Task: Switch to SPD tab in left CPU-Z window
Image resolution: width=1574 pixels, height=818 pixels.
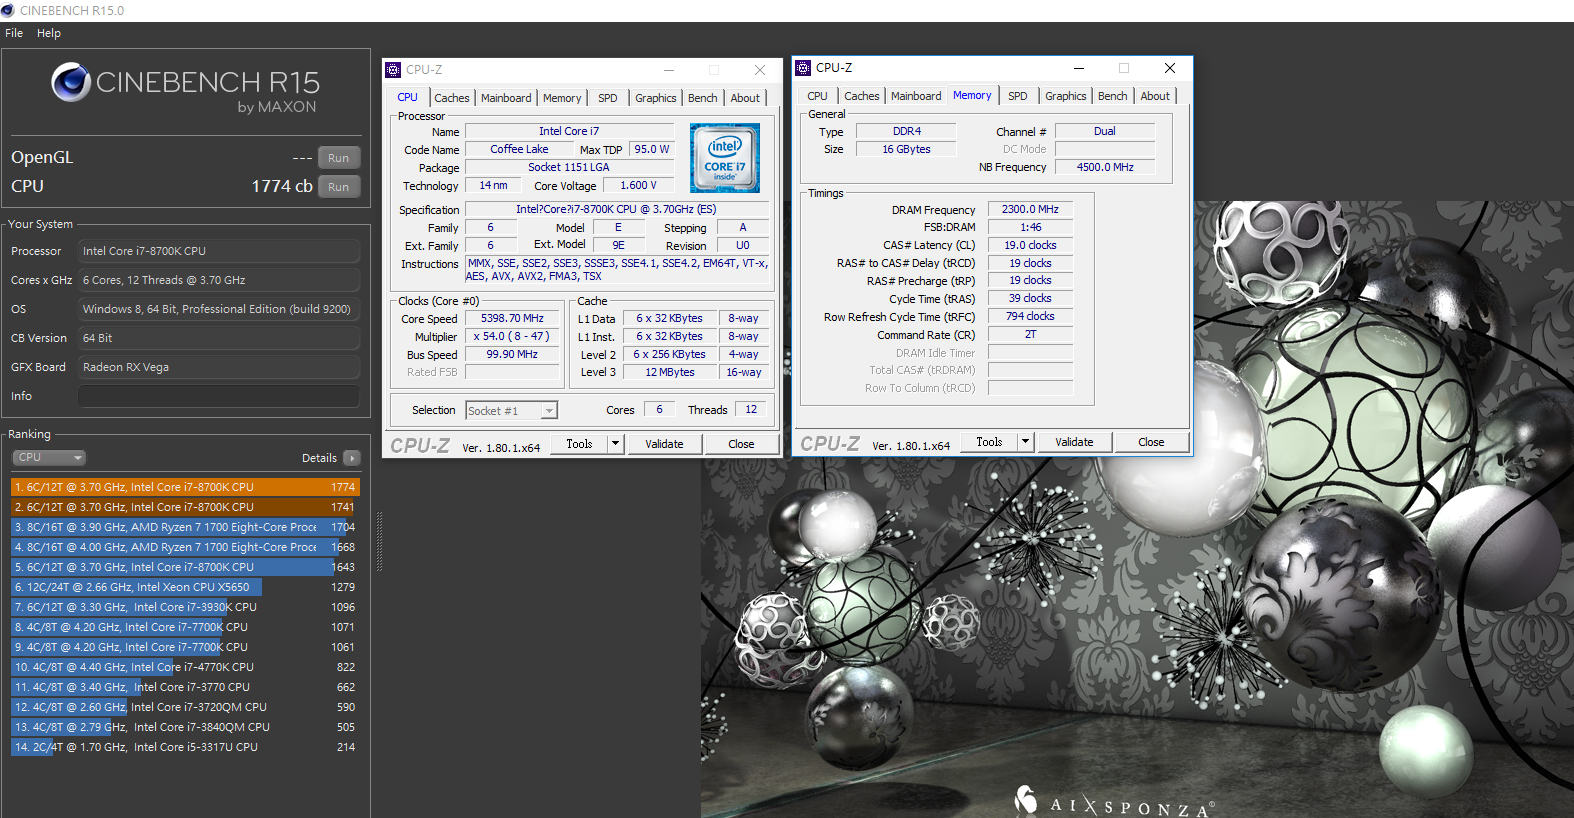Action: (608, 98)
